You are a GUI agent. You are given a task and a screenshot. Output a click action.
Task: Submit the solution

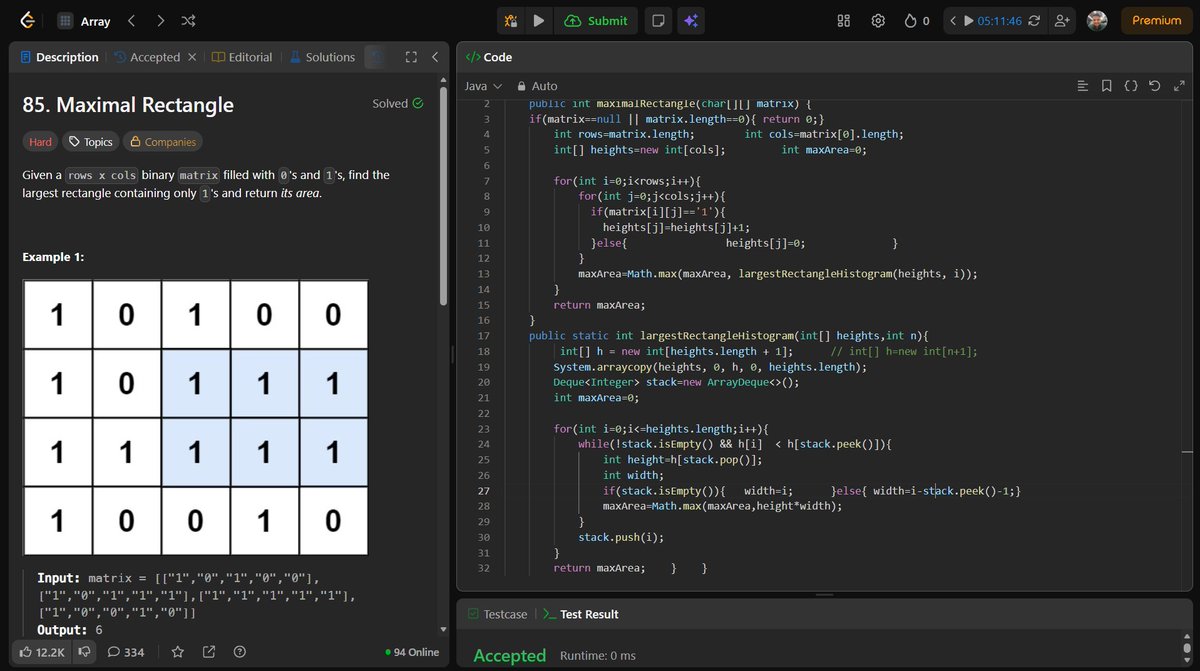596,20
